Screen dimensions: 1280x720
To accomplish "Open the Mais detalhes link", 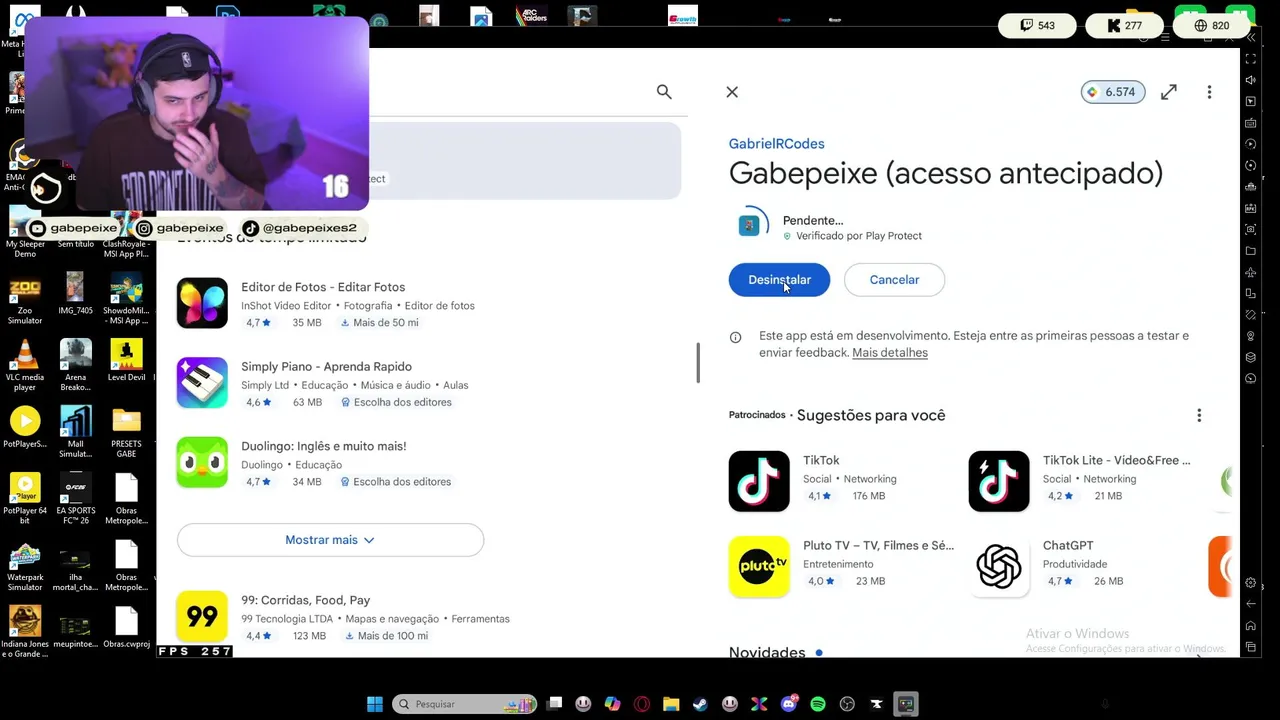I will (890, 353).
